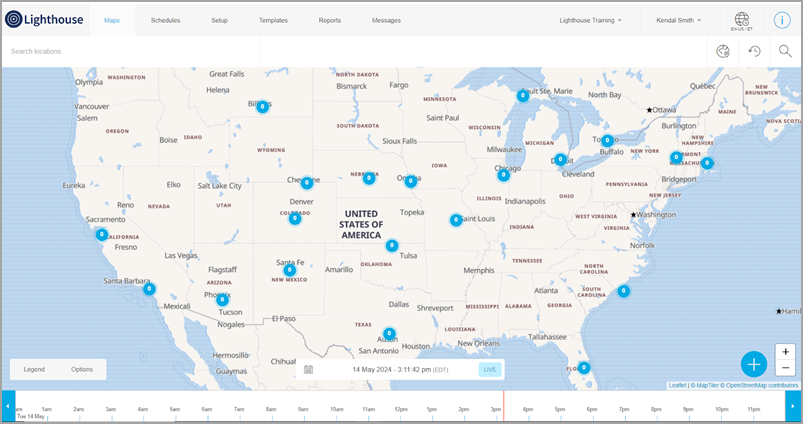Click the Legend button
Screen dimensions: 803x424
point(34,369)
